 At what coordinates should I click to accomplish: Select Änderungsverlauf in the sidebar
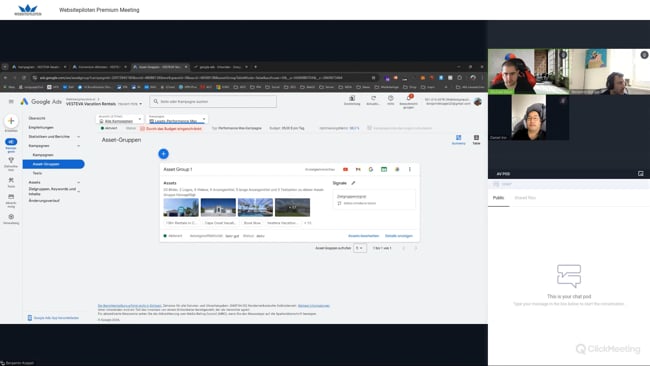(x=44, y=201)
